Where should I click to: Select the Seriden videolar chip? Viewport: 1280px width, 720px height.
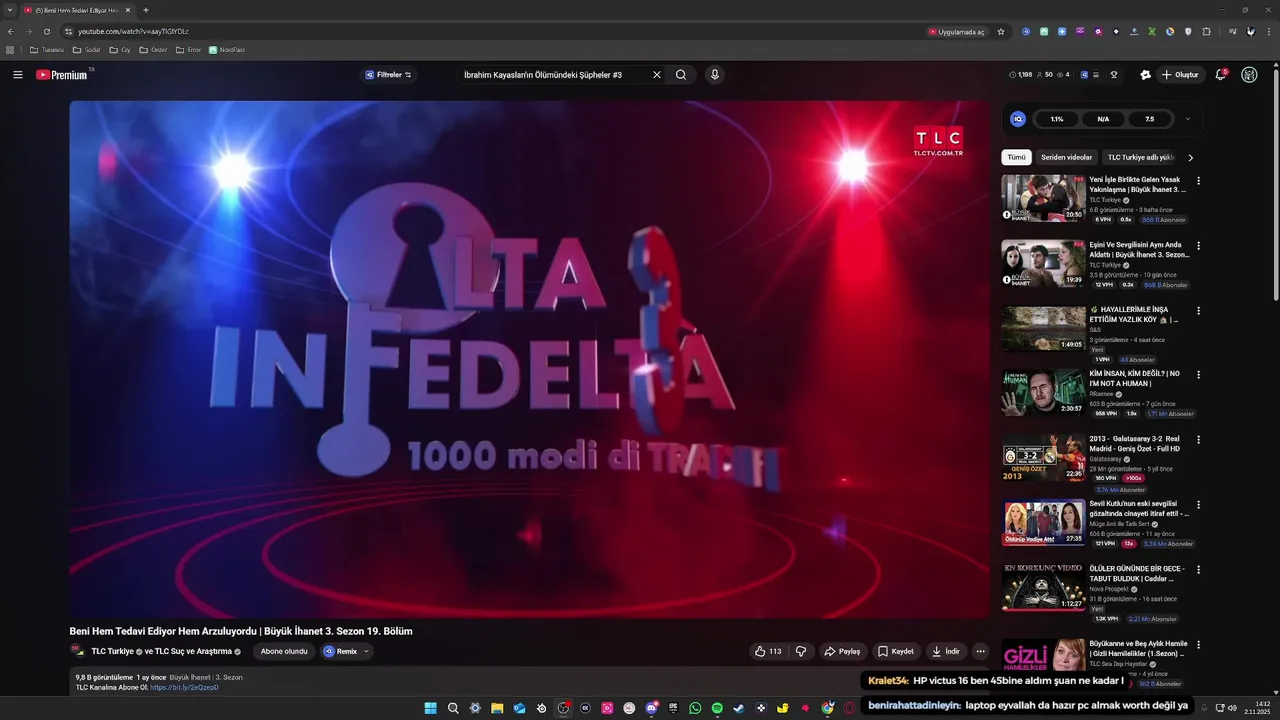tap(1066, 158)
